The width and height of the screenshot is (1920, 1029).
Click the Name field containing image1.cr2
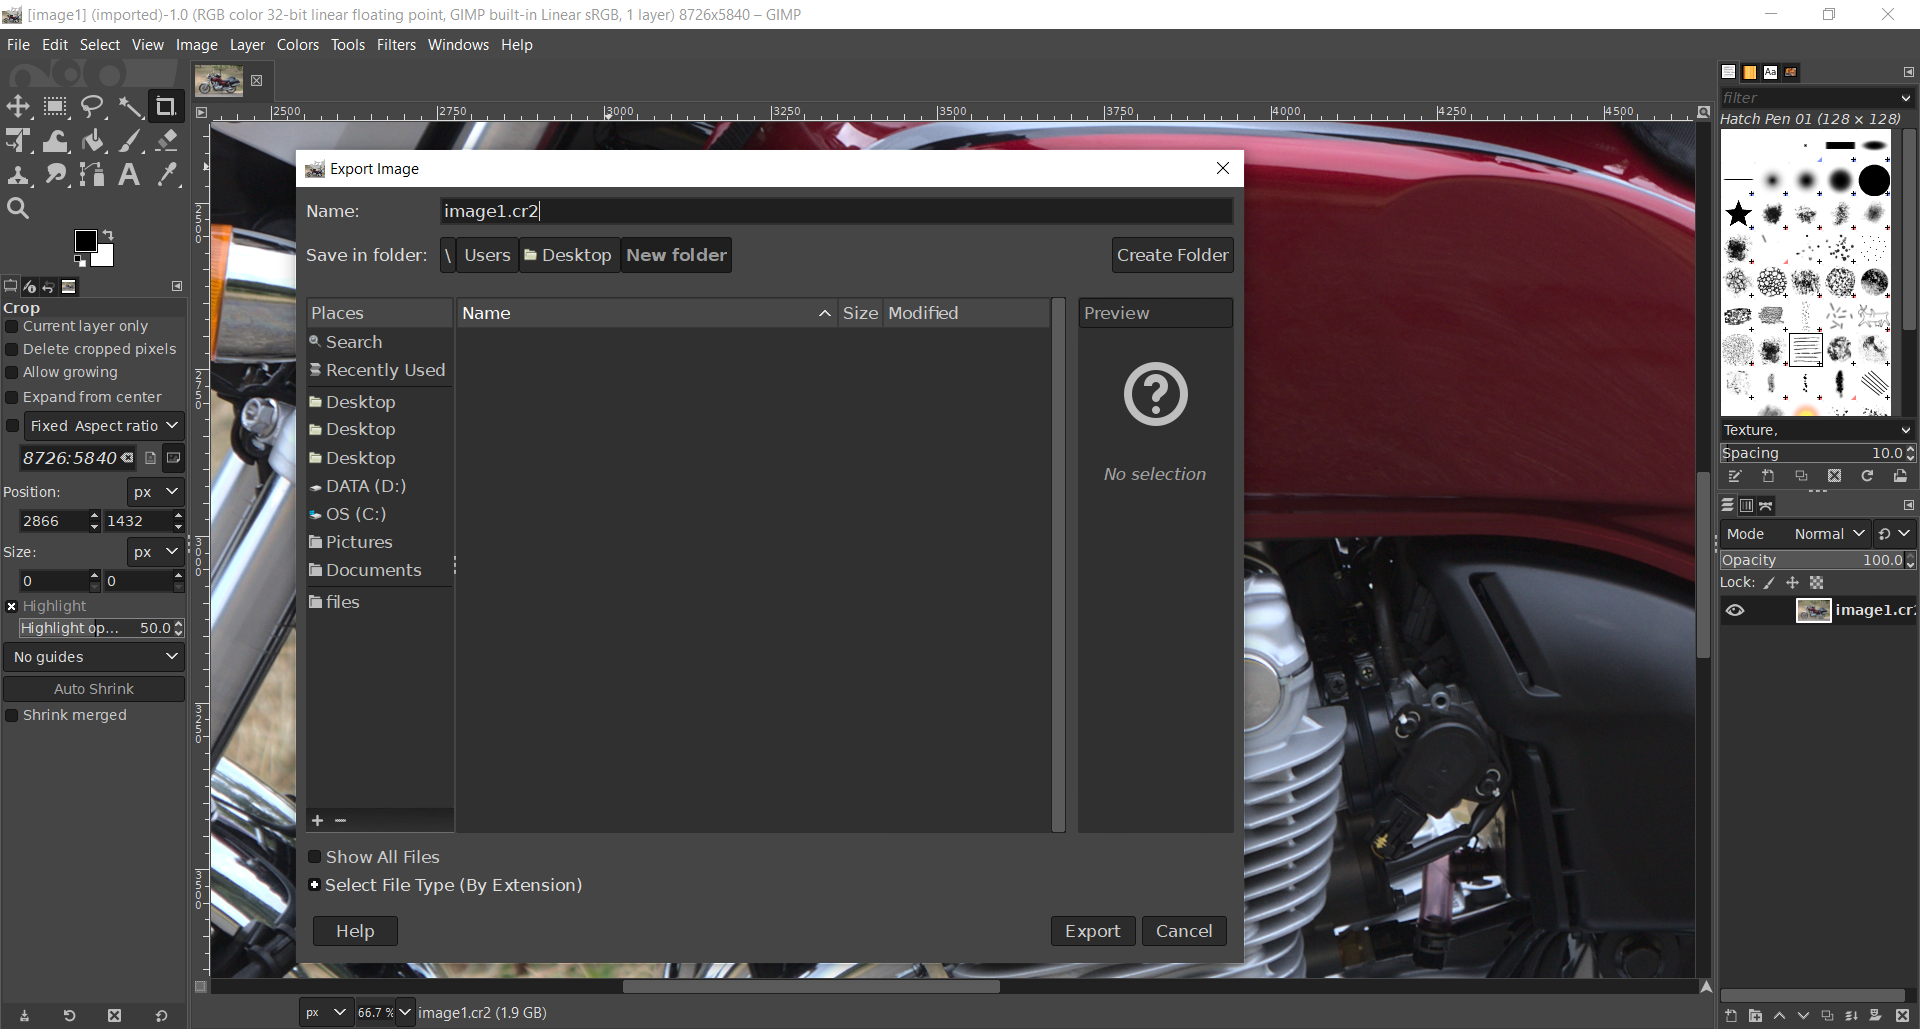click(x=835, y=211)
